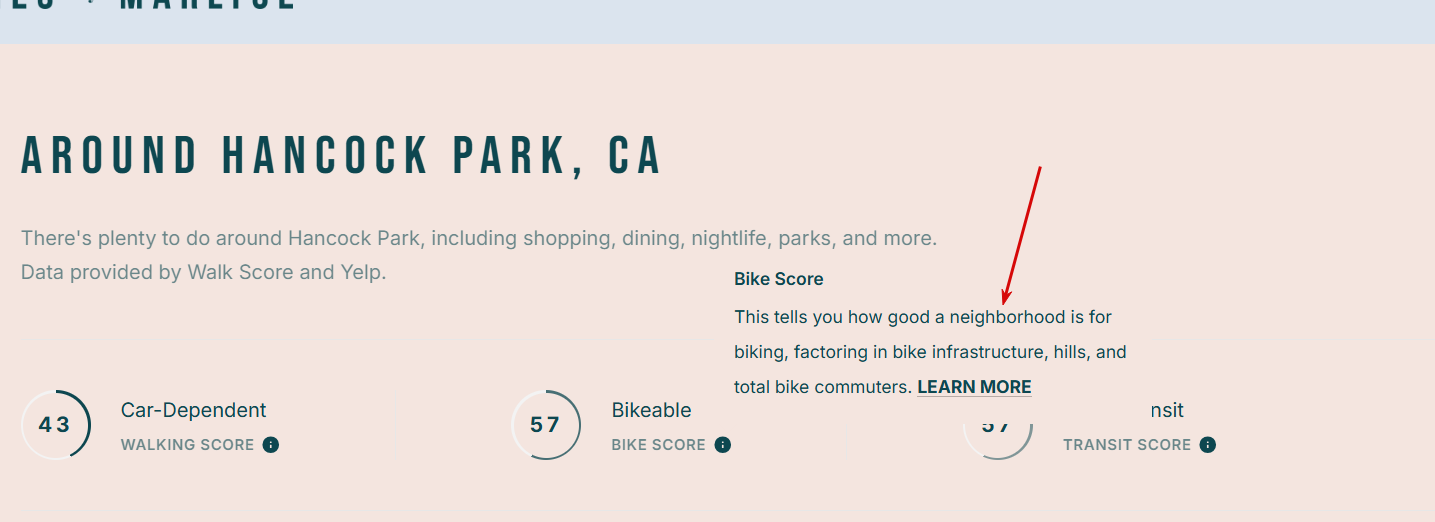Click the Bike Score info icon
The height and width of the screenshot is (522, 1435).
723,445
